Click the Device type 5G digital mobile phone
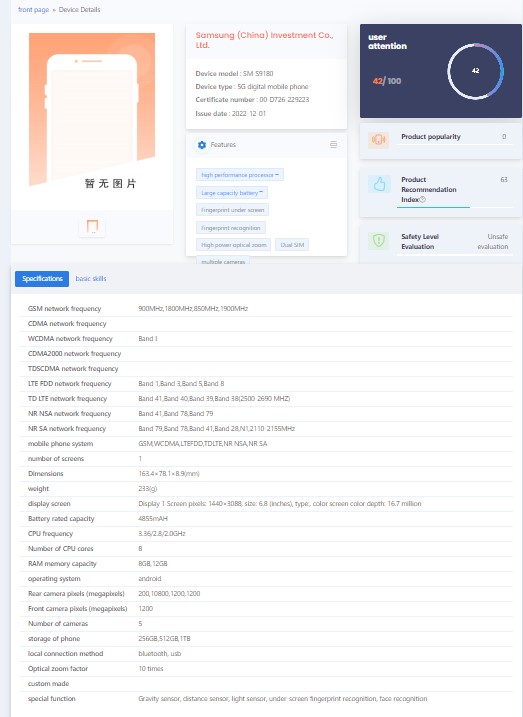The image size is (523, 717). 252,87
